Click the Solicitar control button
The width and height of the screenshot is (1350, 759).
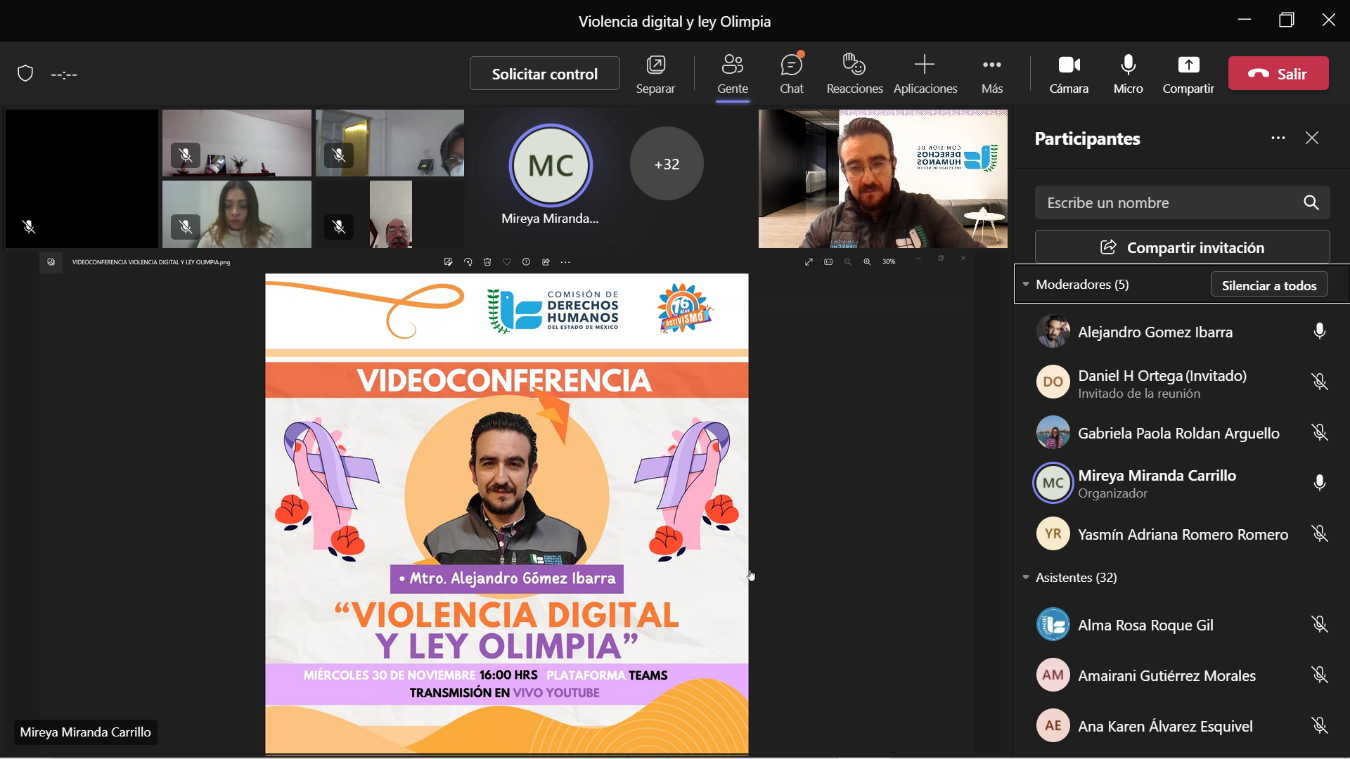(544, 73)
